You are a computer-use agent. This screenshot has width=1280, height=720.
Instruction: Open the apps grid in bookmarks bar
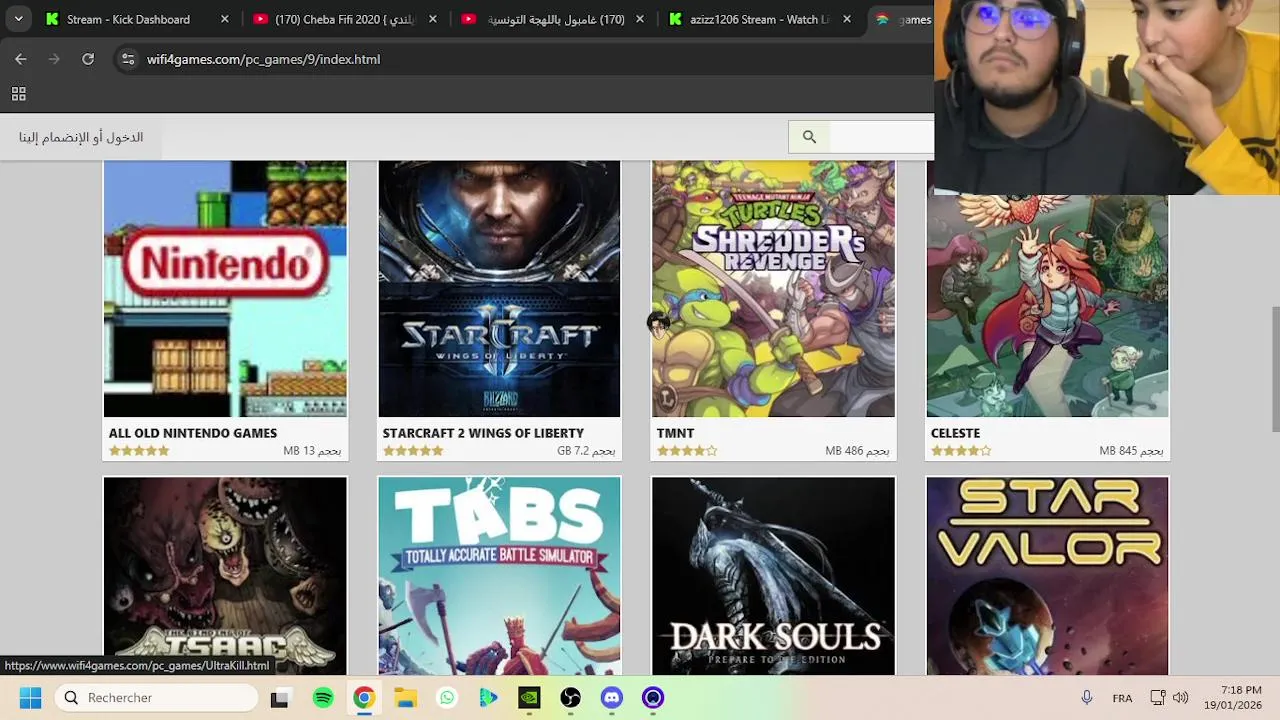pyautogui.click(x=18, y=94)
